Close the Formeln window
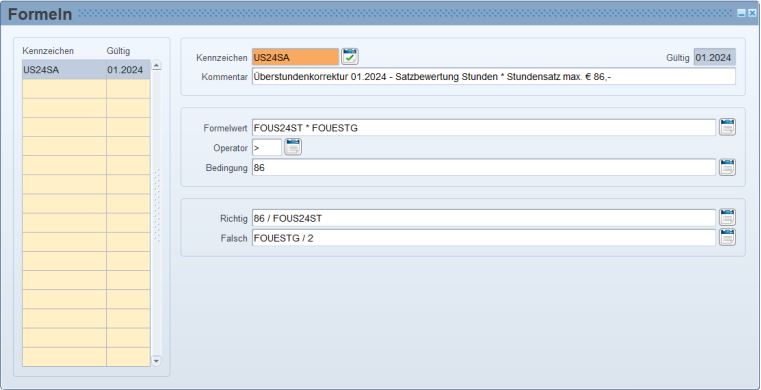Viewport: 761px width, 390px height. coord(752,14)
